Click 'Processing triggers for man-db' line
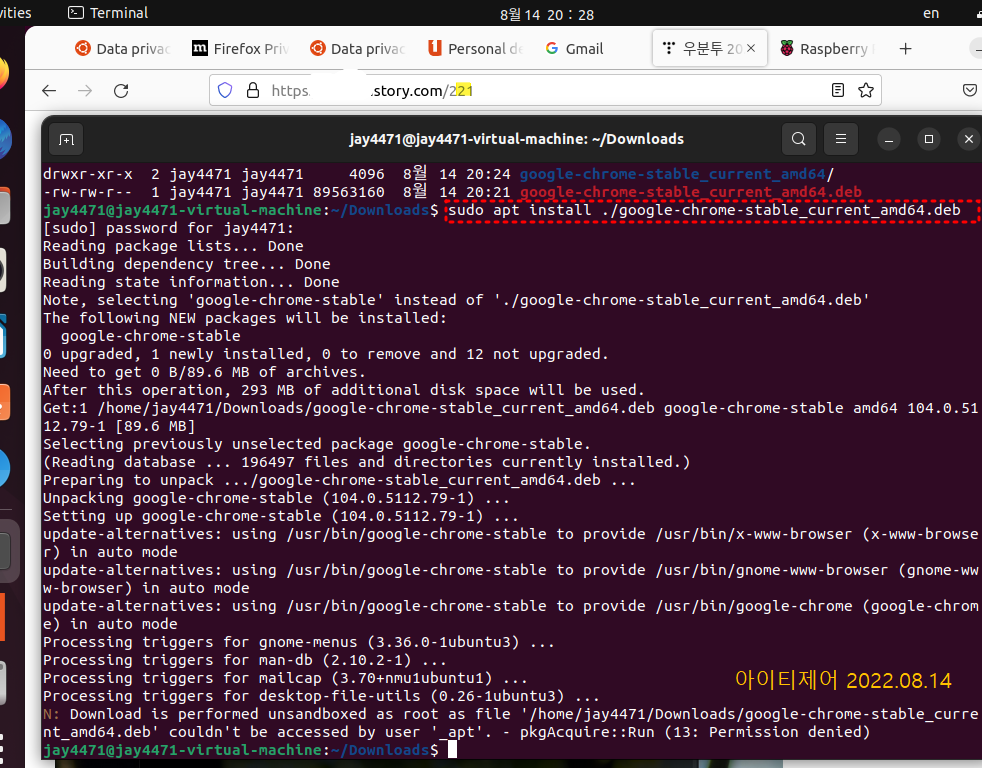Image resolution: width=982 pixels, height=768 pixels. (245, 660)
